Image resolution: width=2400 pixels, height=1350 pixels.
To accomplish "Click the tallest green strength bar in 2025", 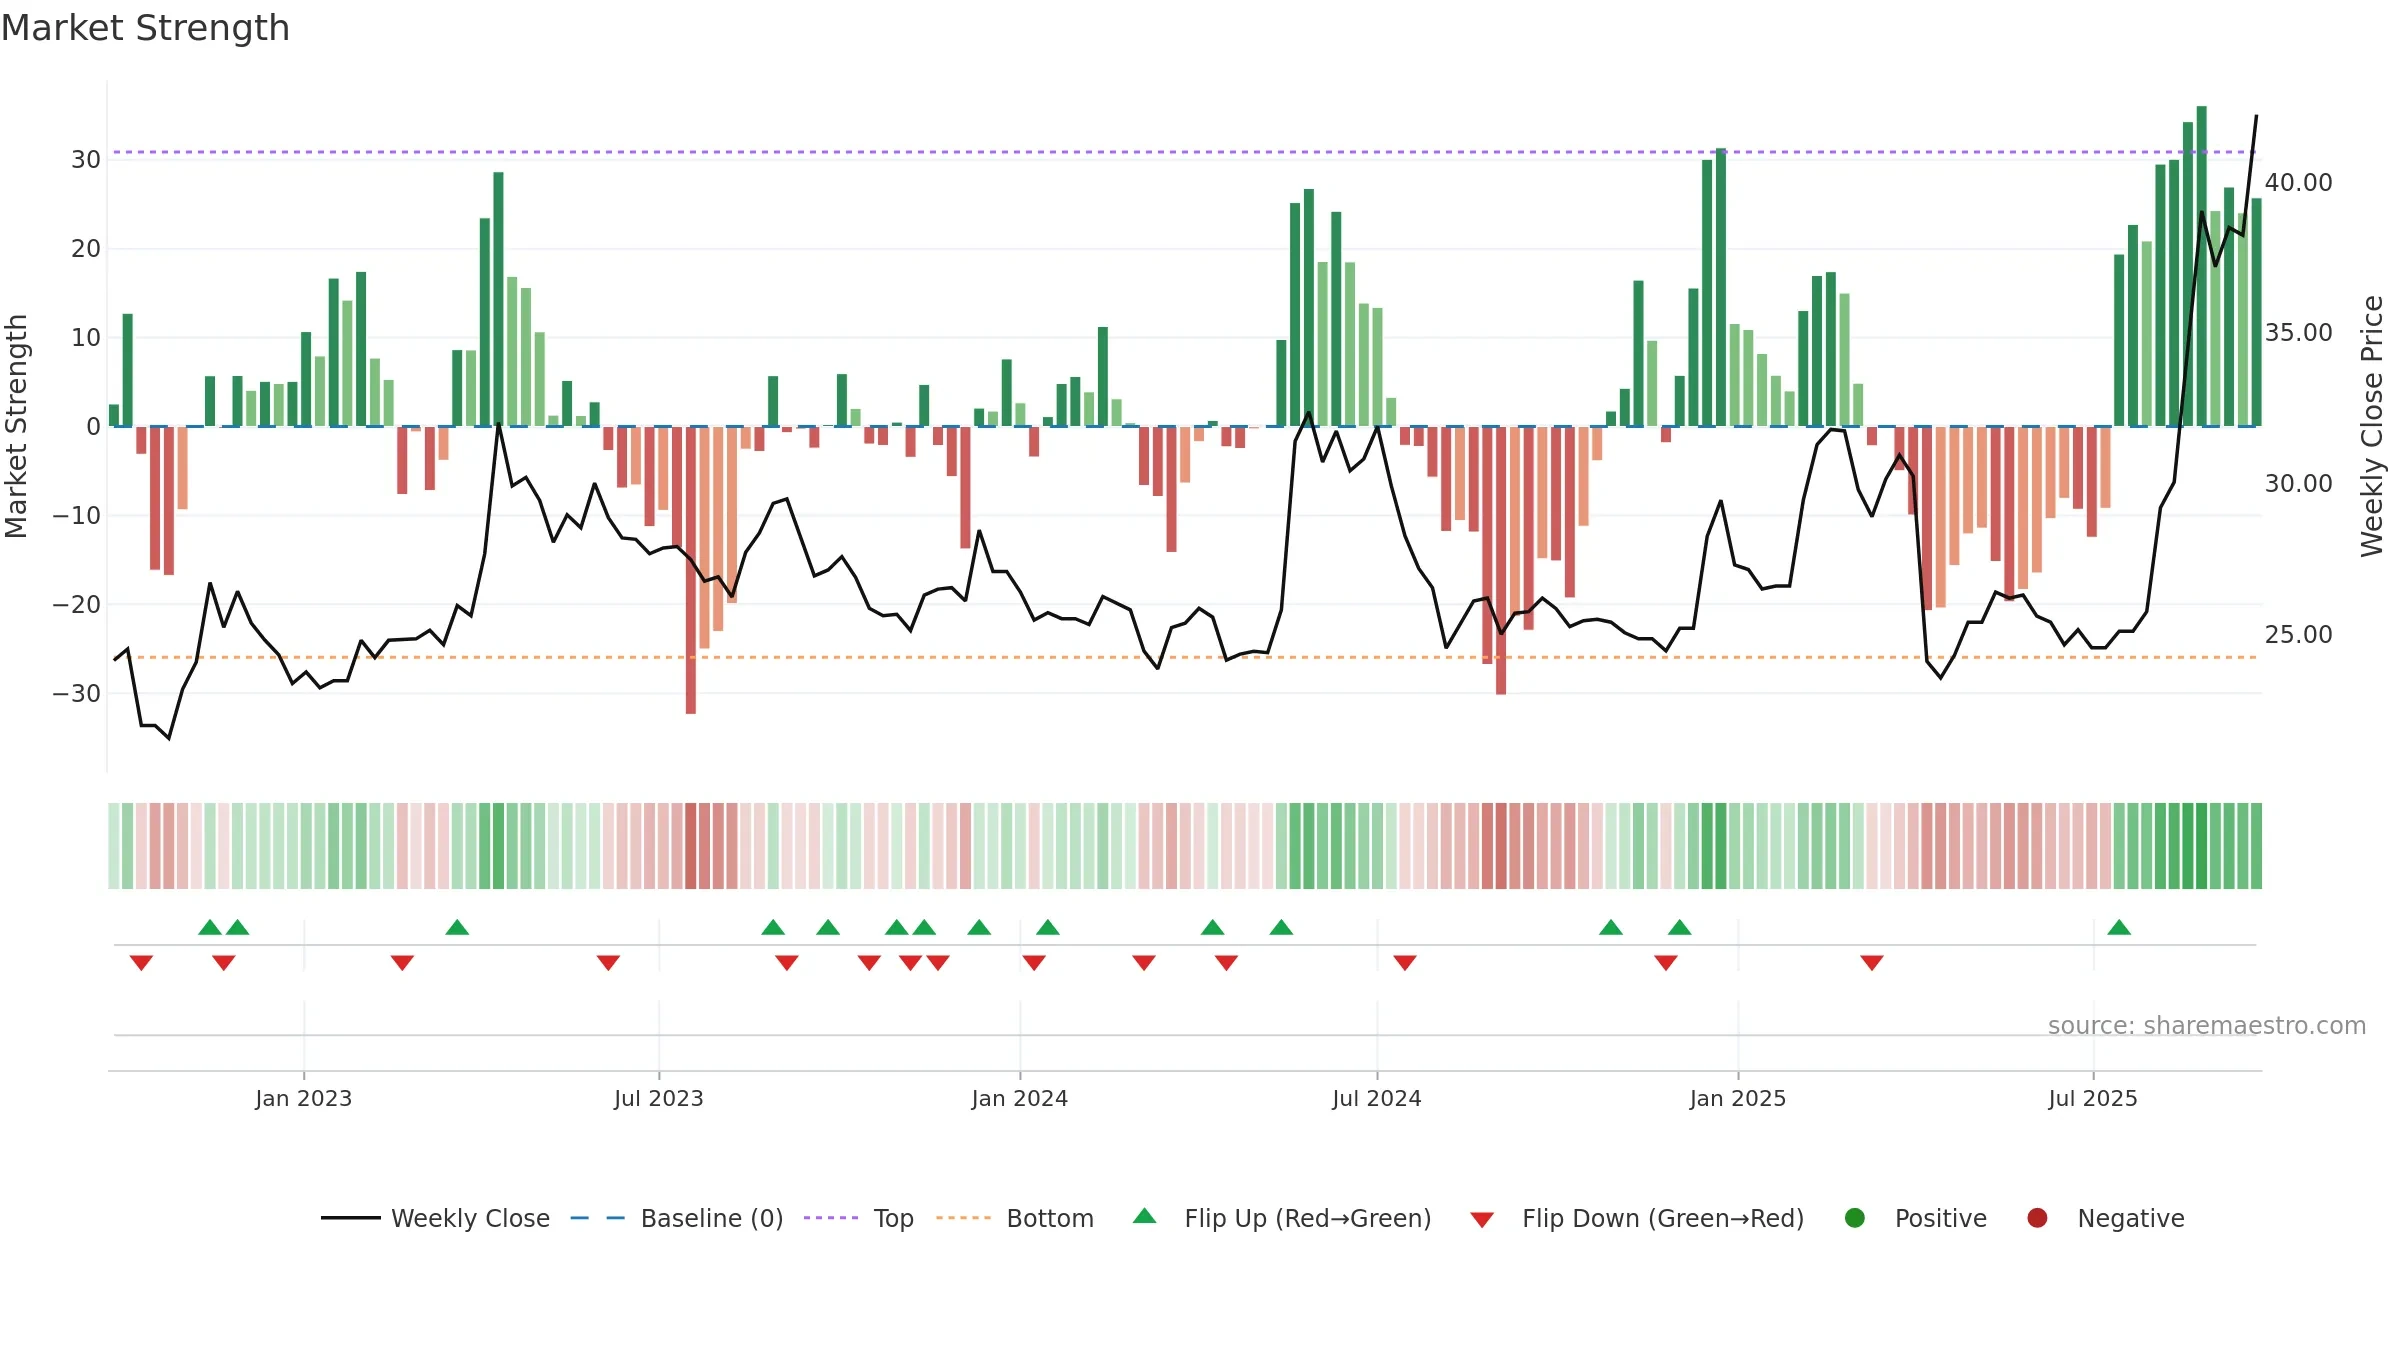I will tap(2201, 266).
